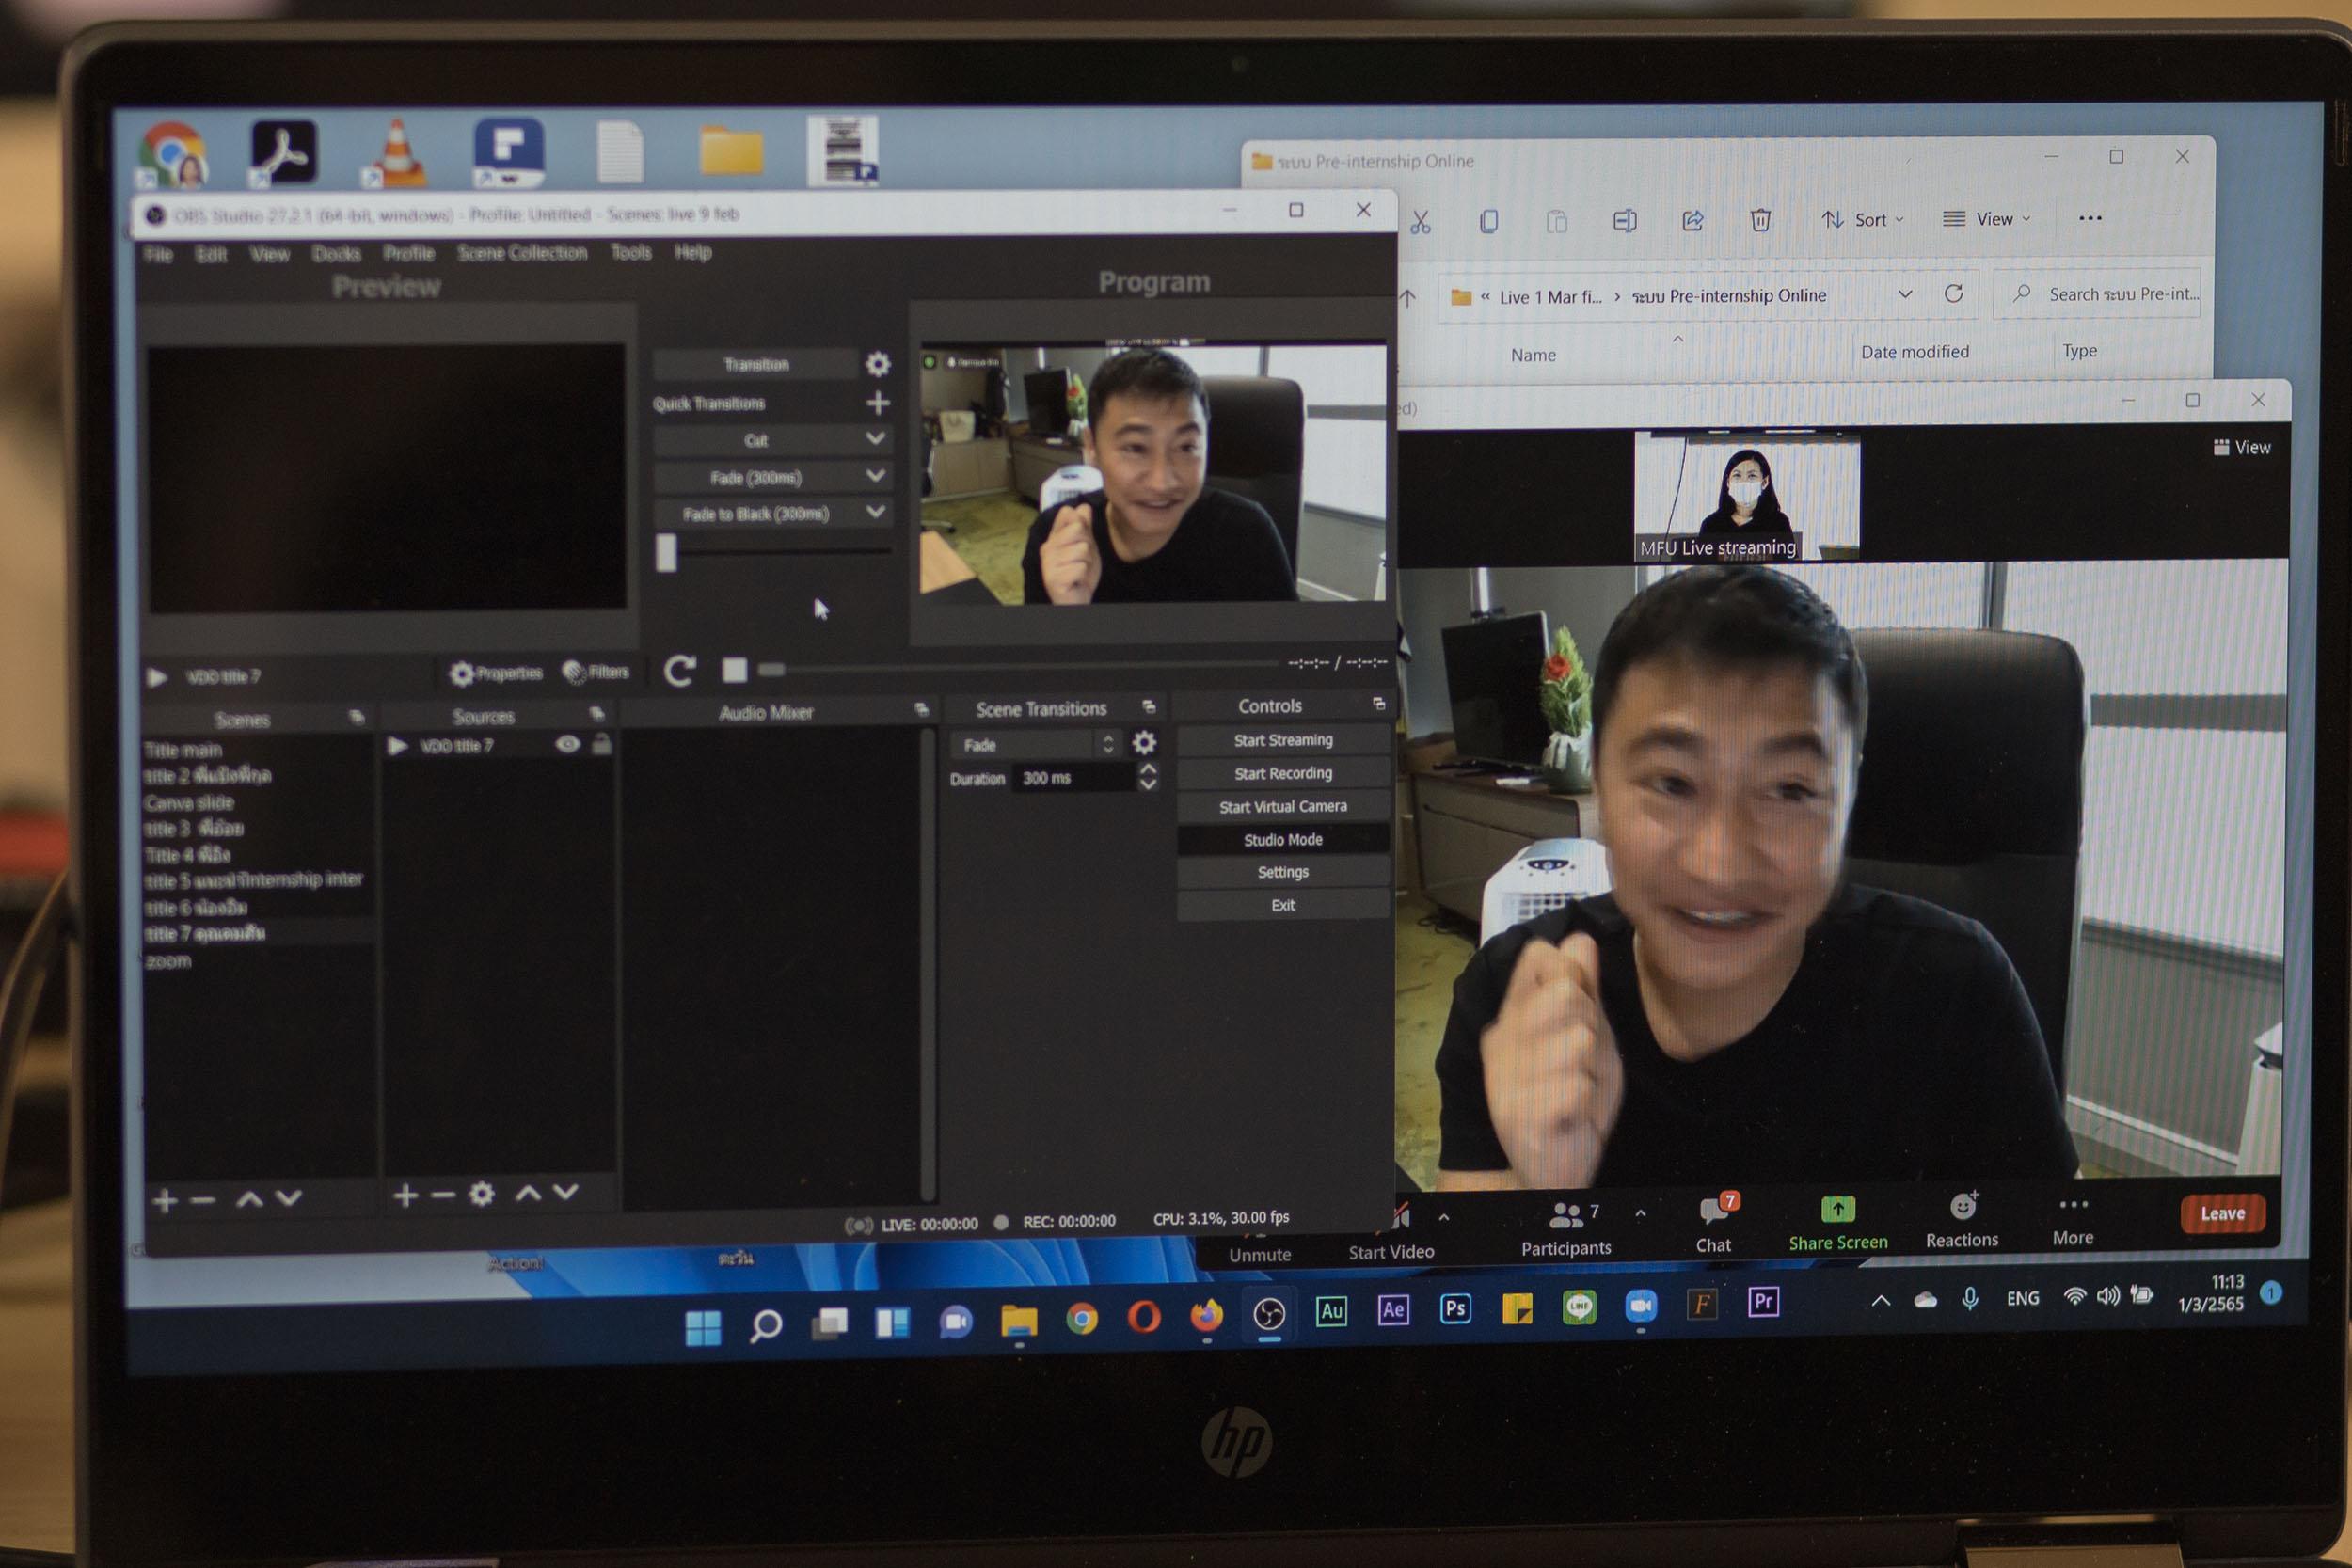Leave the Zoom meeting
Image resolution: width=2352 pixels, height=1568 pixels.
[x=2223, y=1214]
